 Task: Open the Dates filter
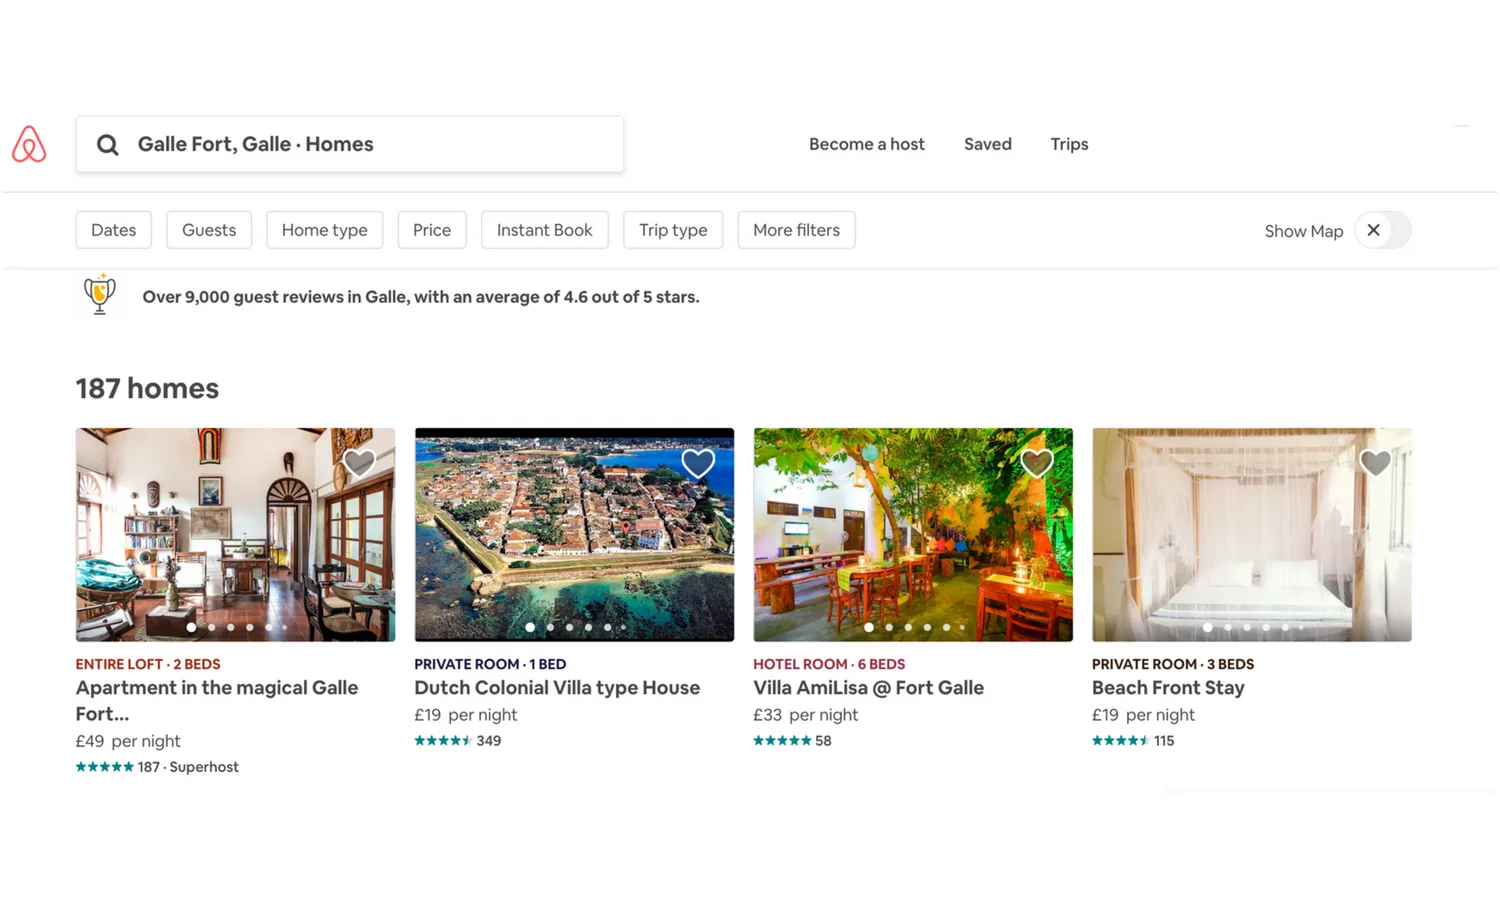click(x=113, y=230)
